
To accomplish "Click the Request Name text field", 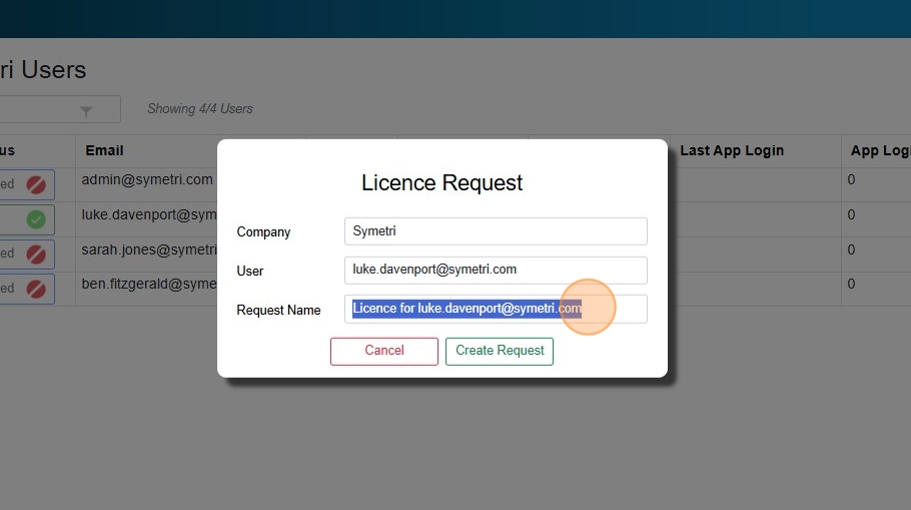I will [x=495, y=309].
